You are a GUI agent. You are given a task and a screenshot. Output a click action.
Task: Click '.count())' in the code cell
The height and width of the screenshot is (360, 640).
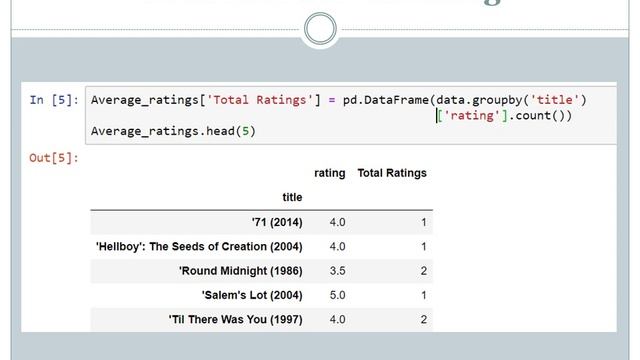pos(540,116)
